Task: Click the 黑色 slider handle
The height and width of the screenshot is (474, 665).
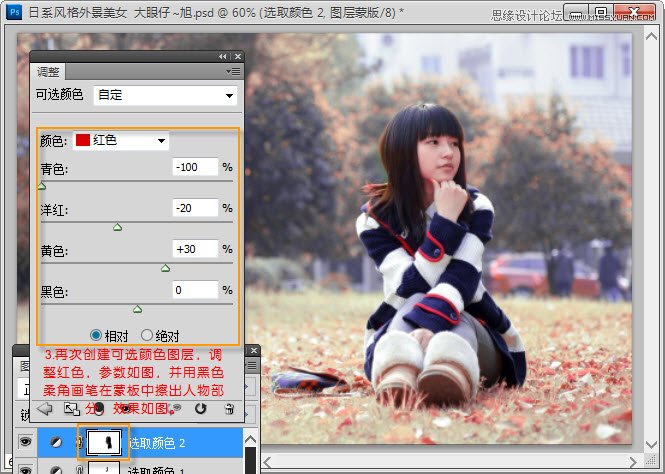Action: [x=137, y=309]
